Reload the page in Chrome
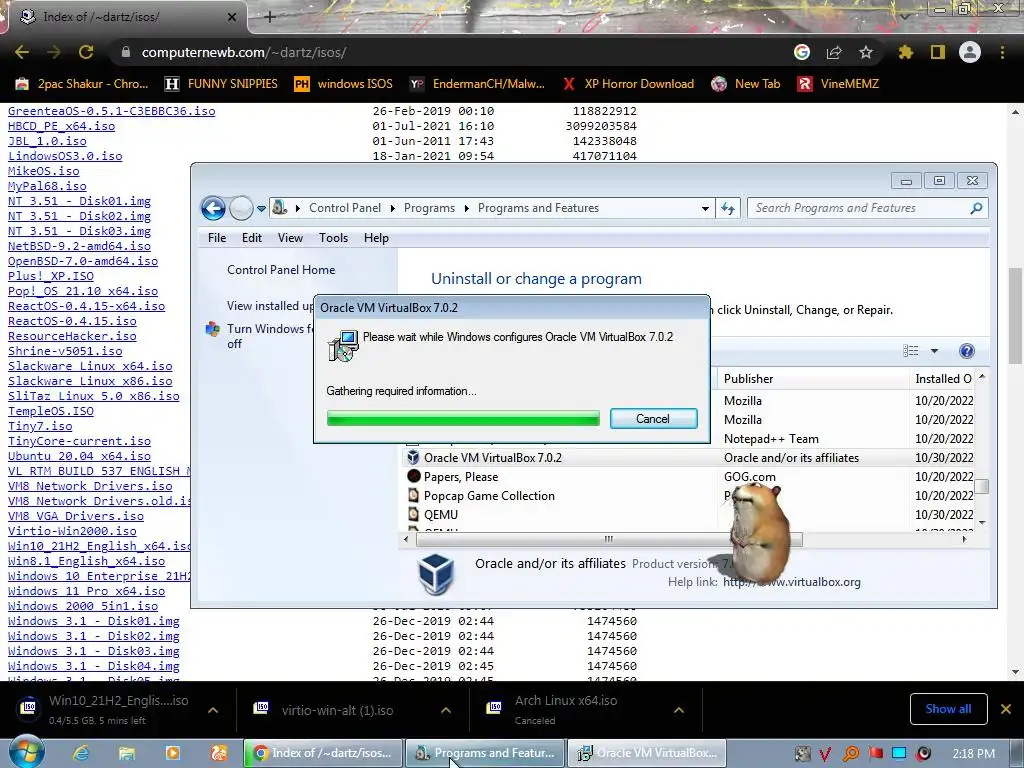1024x768 pixels. 86,52
